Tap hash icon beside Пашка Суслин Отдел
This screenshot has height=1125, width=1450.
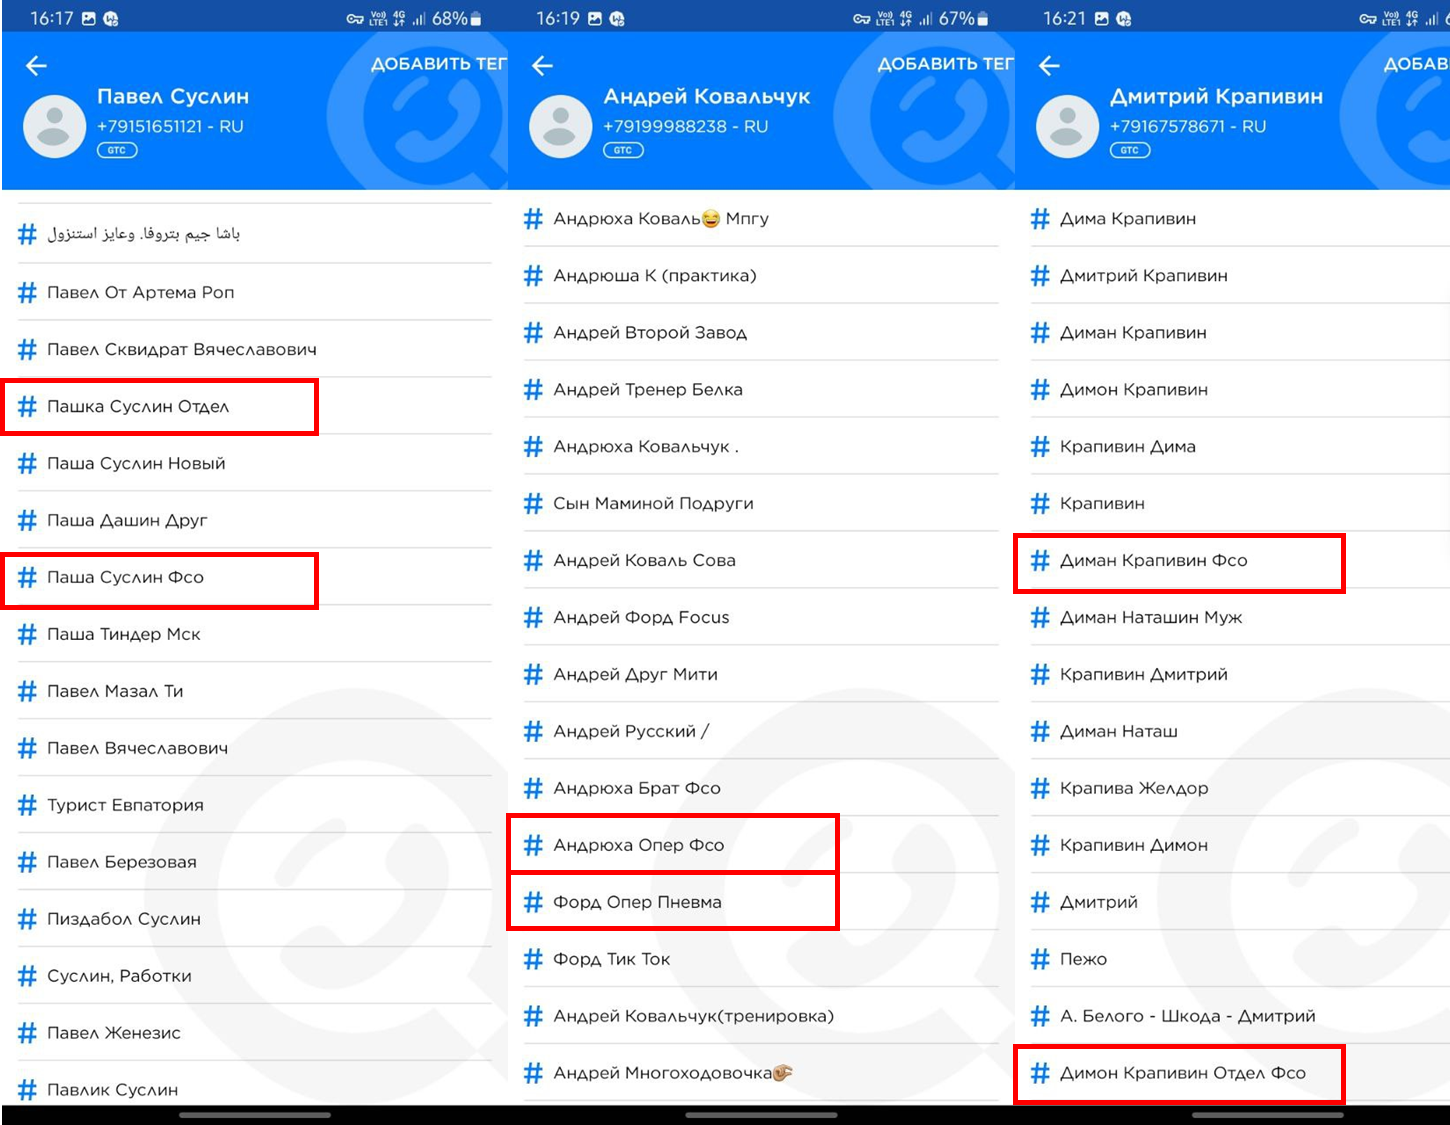(x=27, y=407)
